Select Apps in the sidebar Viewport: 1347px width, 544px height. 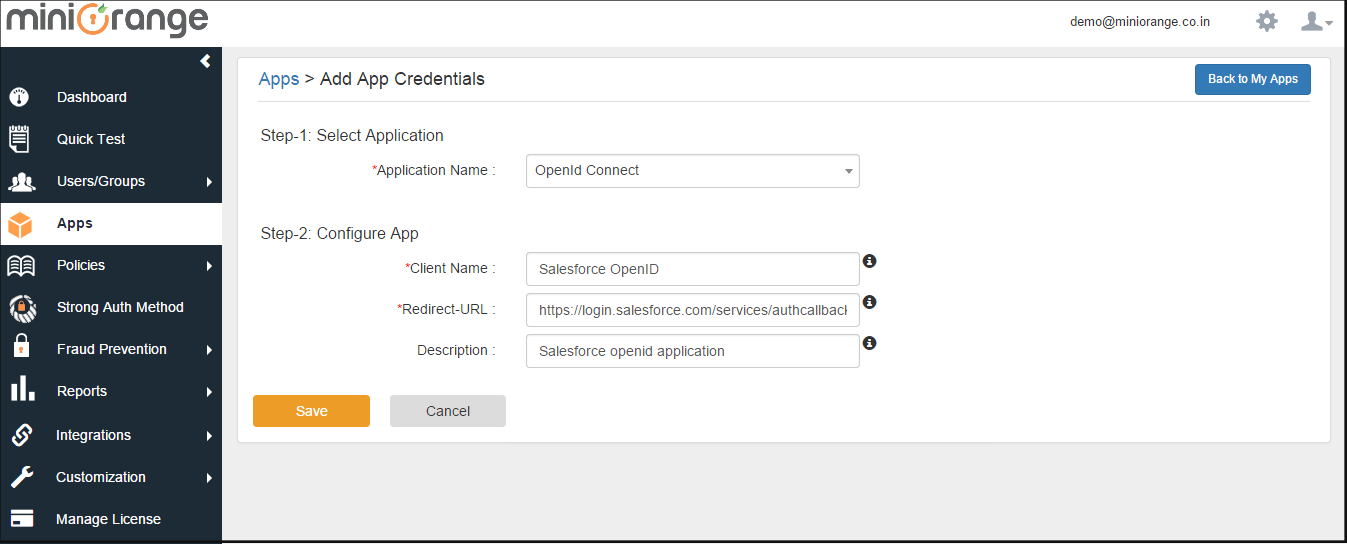[111, 223]
